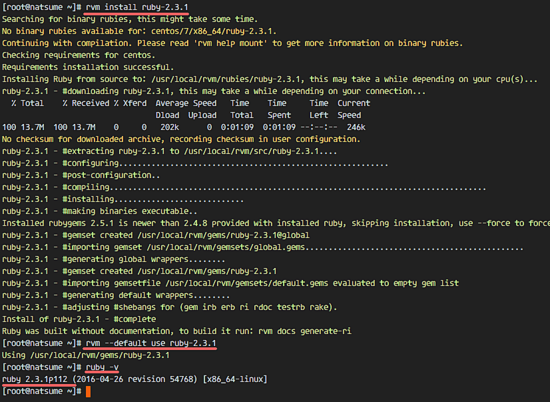Viewport: 550px width, 402px height.
Task: Click the '202k' download speed value
Action: click(x=170, y=127)
